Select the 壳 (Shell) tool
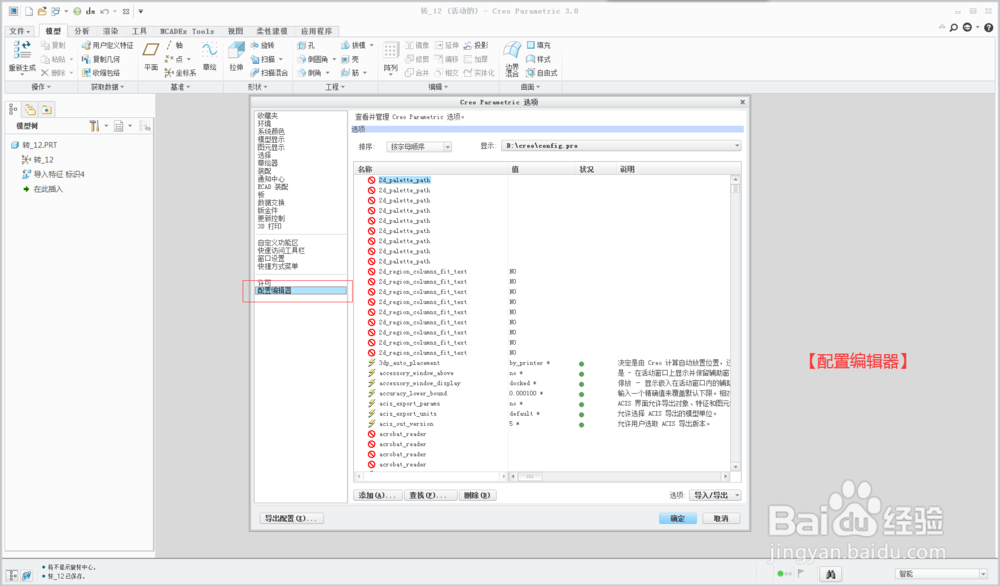 (350, 59)
